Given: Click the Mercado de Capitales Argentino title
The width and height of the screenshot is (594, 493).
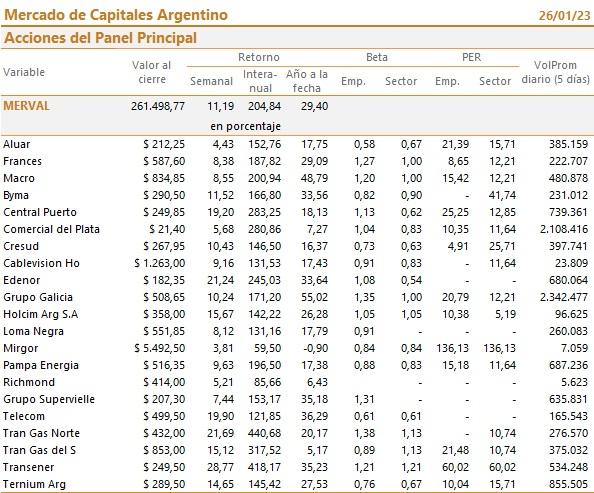Looking at the screenshot, I should point(116,15).
